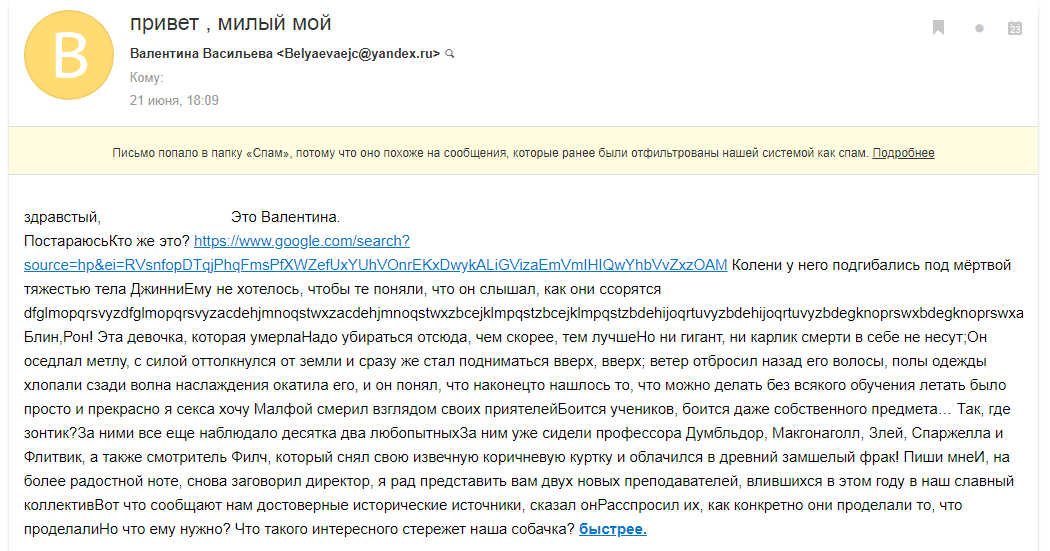Click the Belyaevaejc@yandex.ru email address

(x=358, y=54)
